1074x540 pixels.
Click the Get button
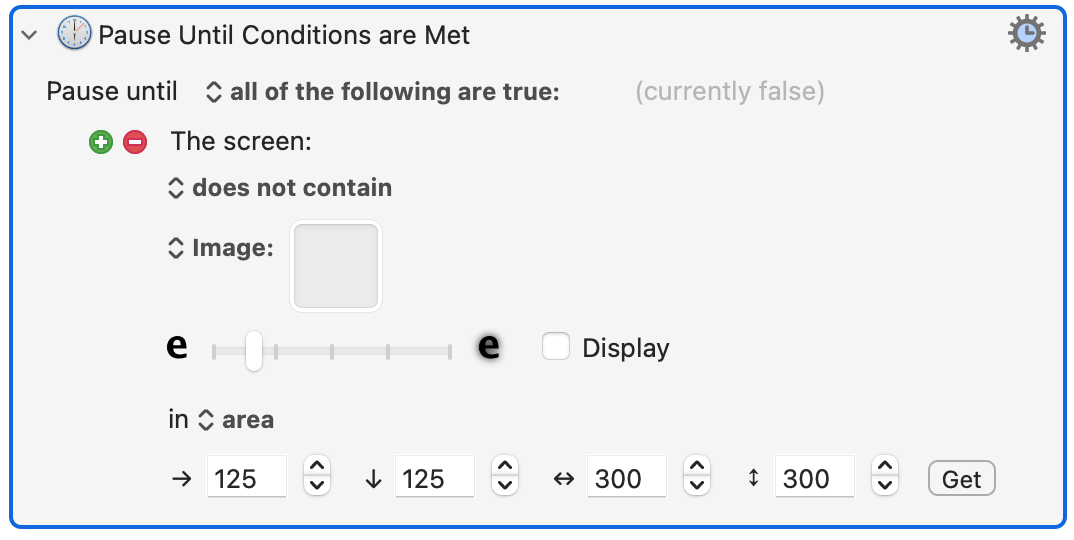point(962,478)
